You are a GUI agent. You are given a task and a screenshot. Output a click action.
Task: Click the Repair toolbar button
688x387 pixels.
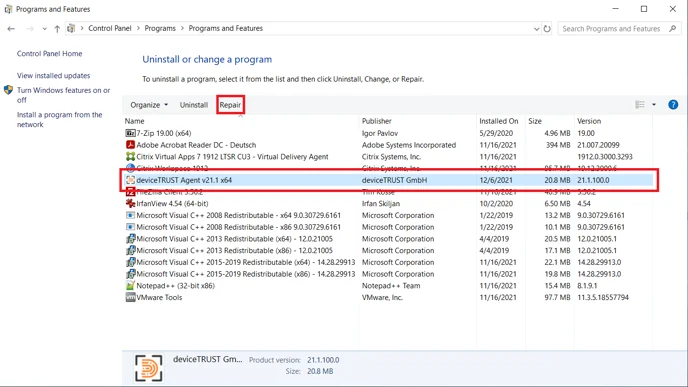pos(230,105)
